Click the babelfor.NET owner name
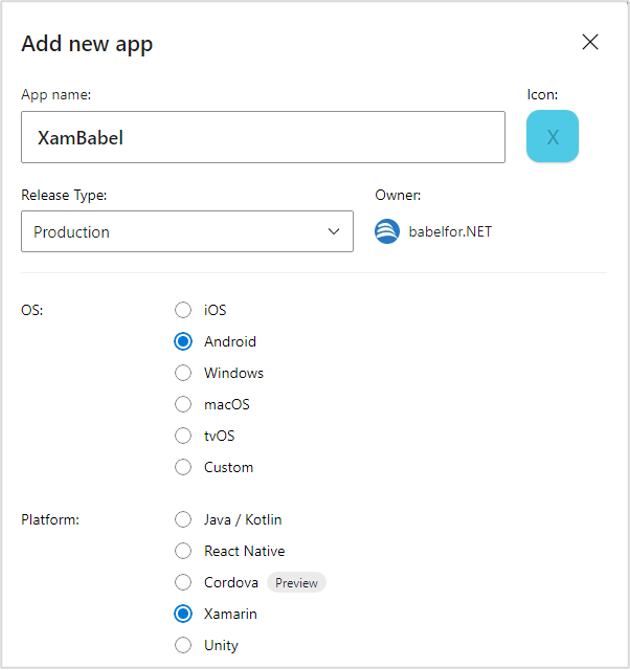The image size is (630, 670). click(x=450, y=232)
